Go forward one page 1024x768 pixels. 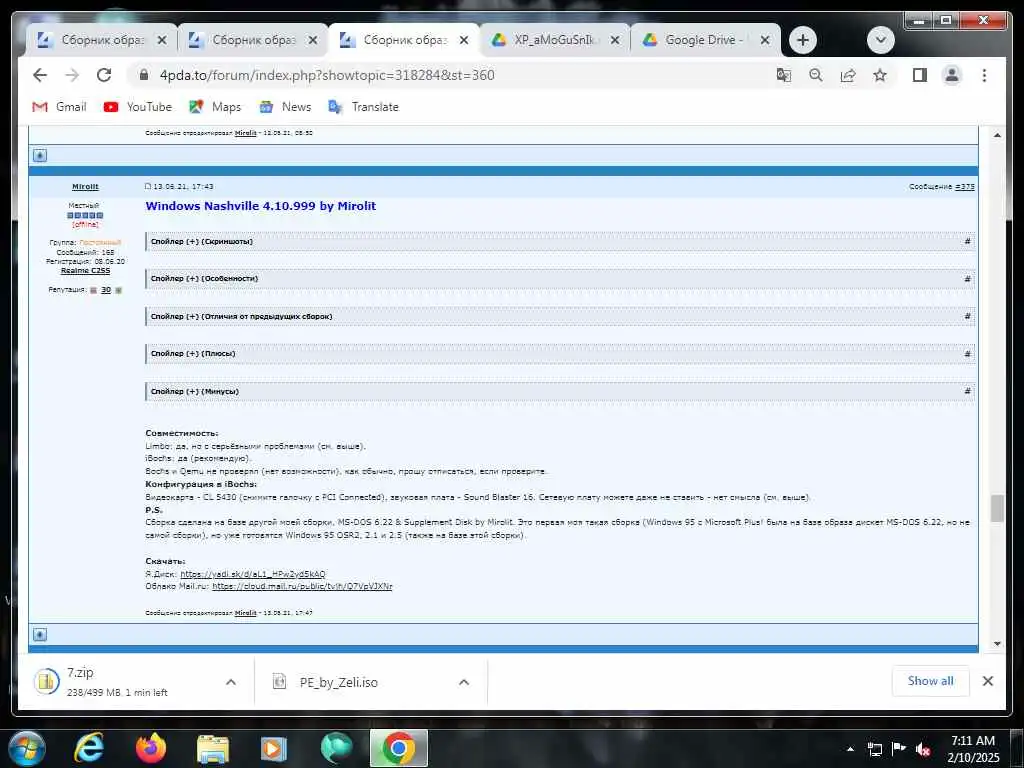tap(72, 75)
